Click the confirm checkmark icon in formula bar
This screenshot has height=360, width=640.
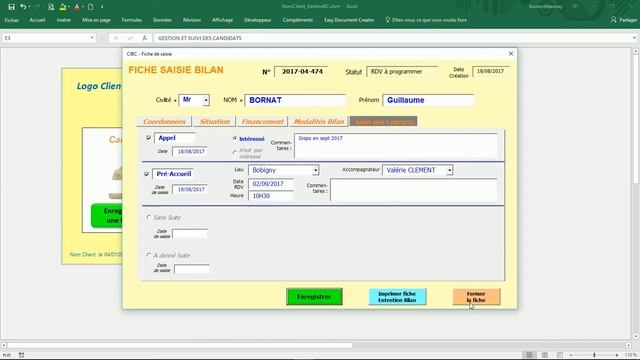coord(130,38)
